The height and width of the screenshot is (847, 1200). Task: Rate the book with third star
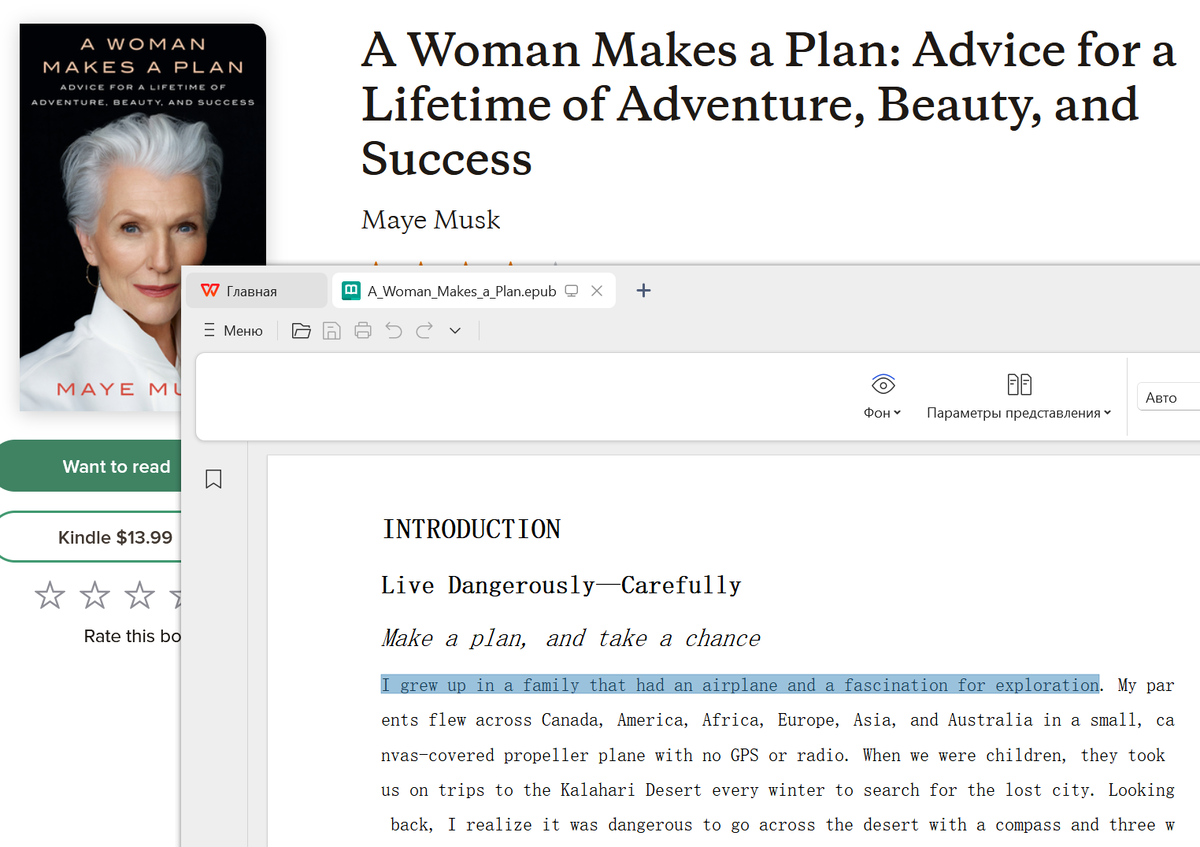[x=139, y=595]
